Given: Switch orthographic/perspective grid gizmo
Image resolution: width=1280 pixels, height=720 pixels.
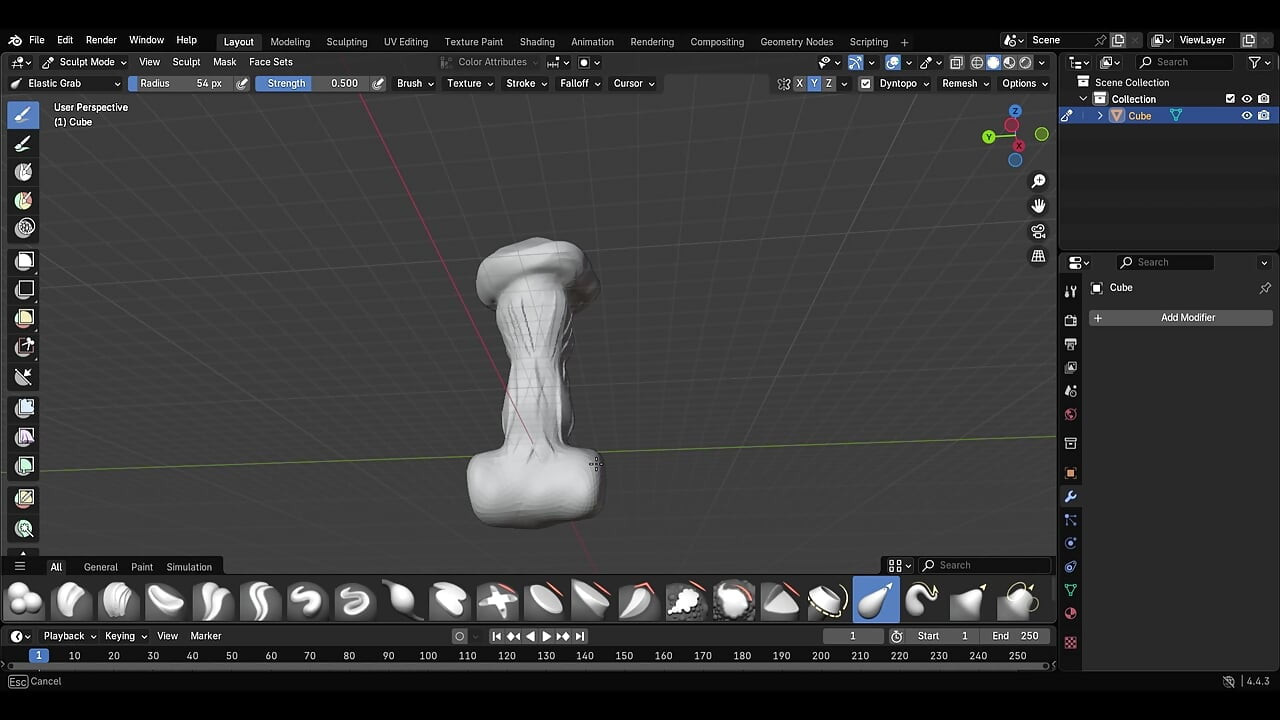Looking at the screenshot, I should coord(1039,256).
